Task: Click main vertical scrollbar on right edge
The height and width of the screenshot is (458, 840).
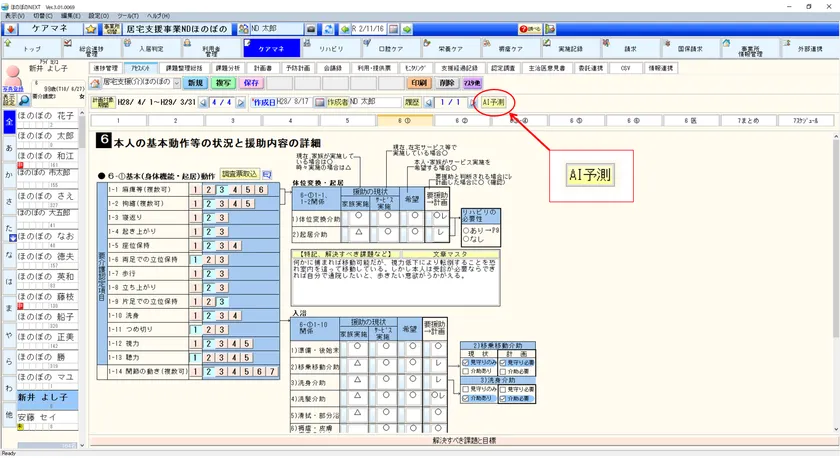Action: pyautogui.click(x=836, y=281)
